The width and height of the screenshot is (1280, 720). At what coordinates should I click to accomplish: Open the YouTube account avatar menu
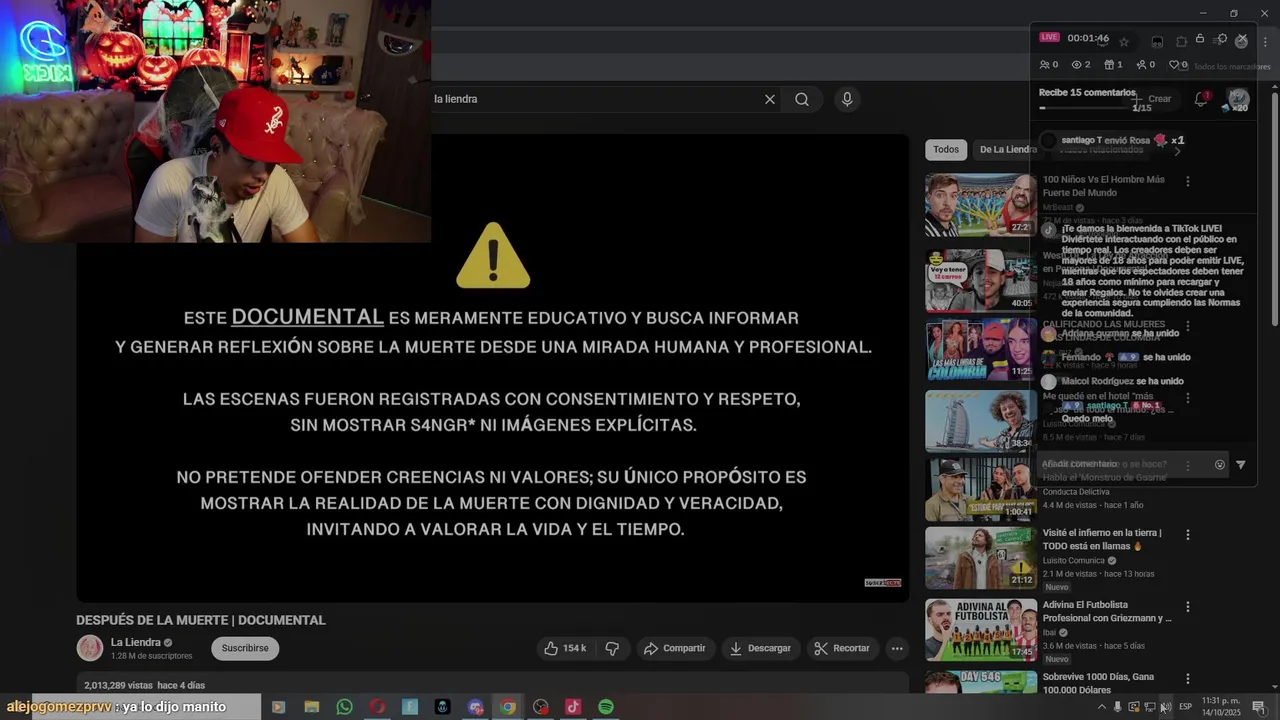[x=1238, y=99]
